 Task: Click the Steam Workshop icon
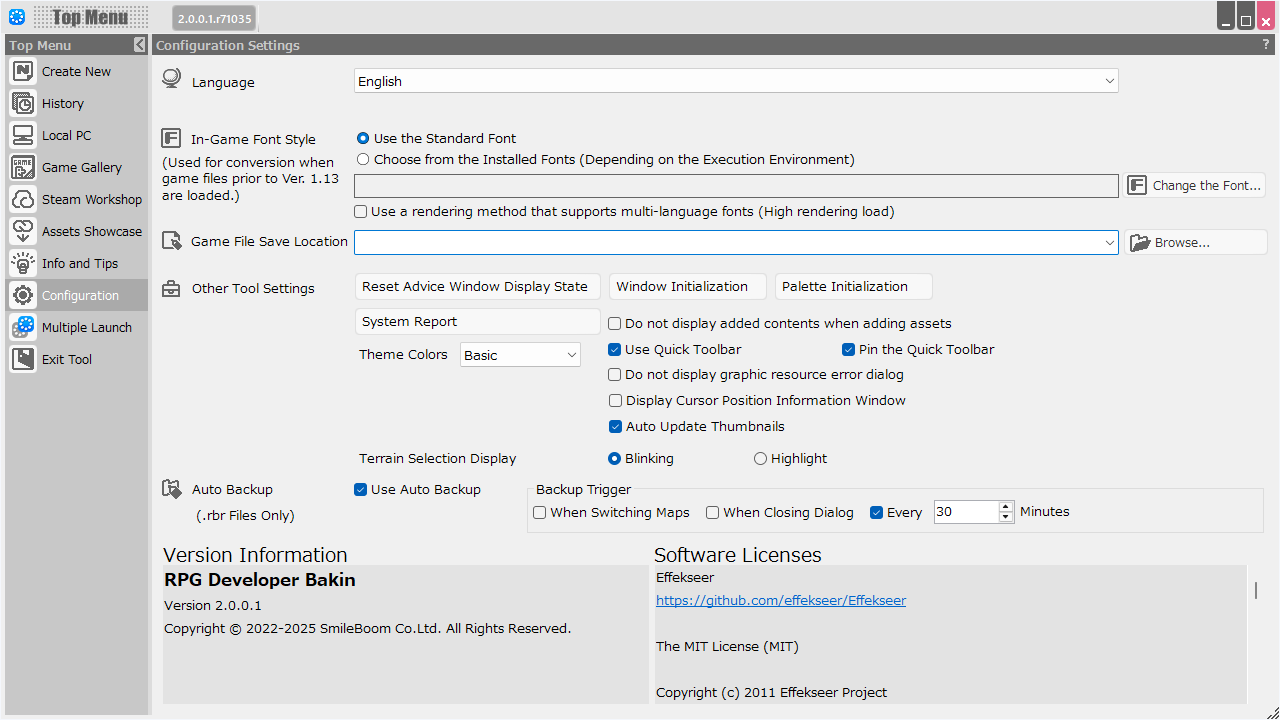pos(23,200)
